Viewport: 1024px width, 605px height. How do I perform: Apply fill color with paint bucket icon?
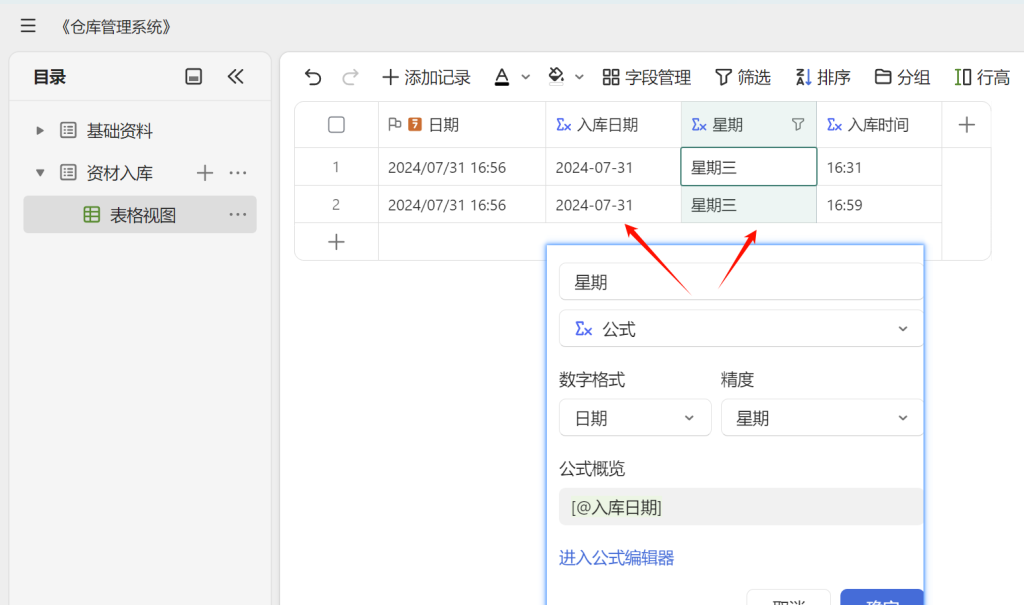556,77
